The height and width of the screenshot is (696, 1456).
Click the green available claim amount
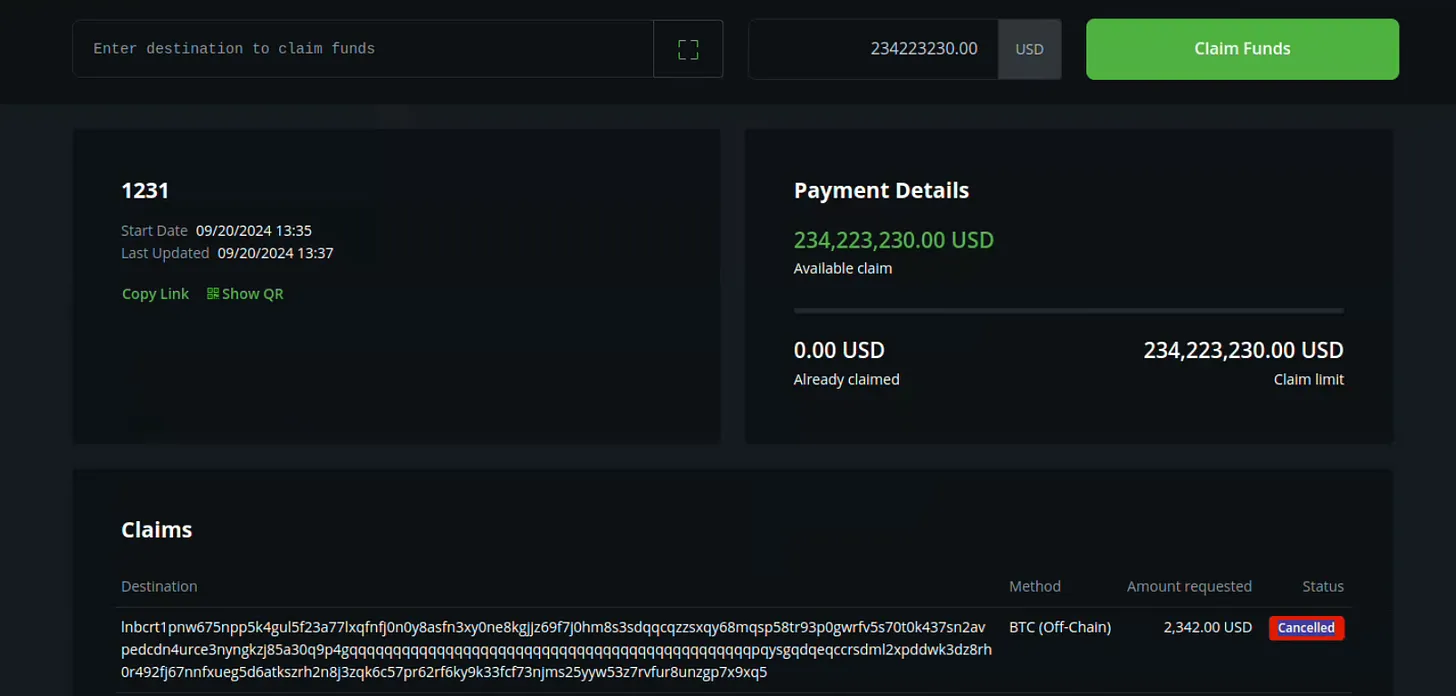tap(894, 240)
